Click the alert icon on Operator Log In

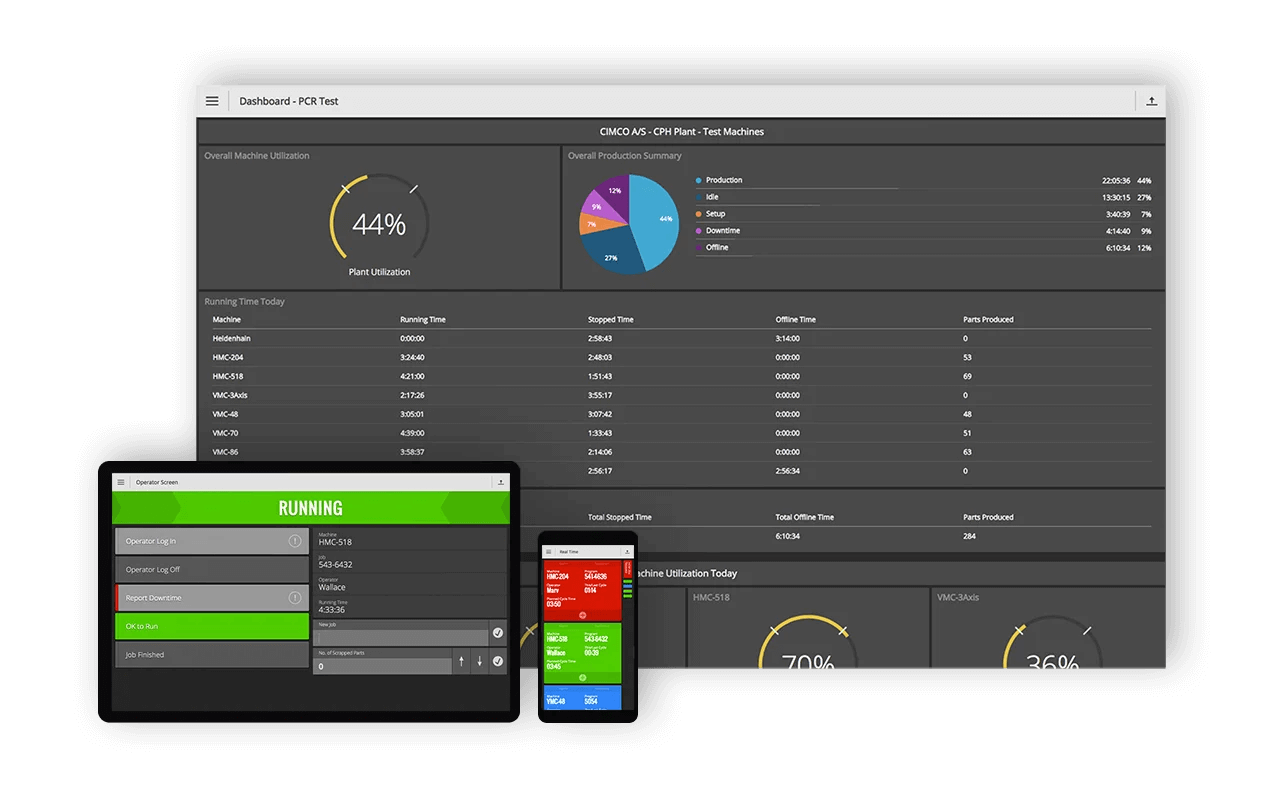(x=295, y=541)
